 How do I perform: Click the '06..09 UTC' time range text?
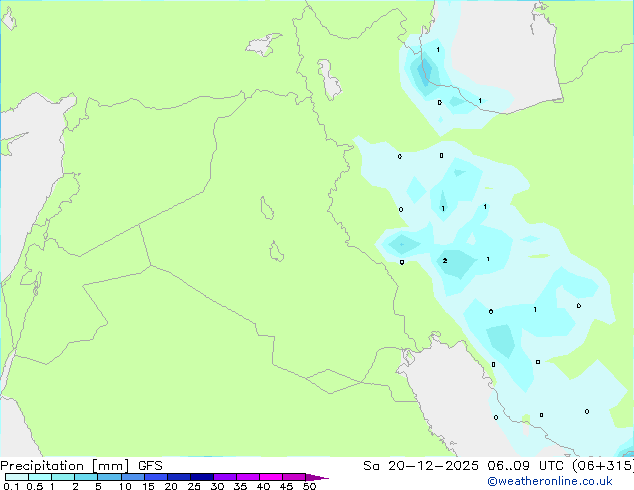click(x=525, y=466)
